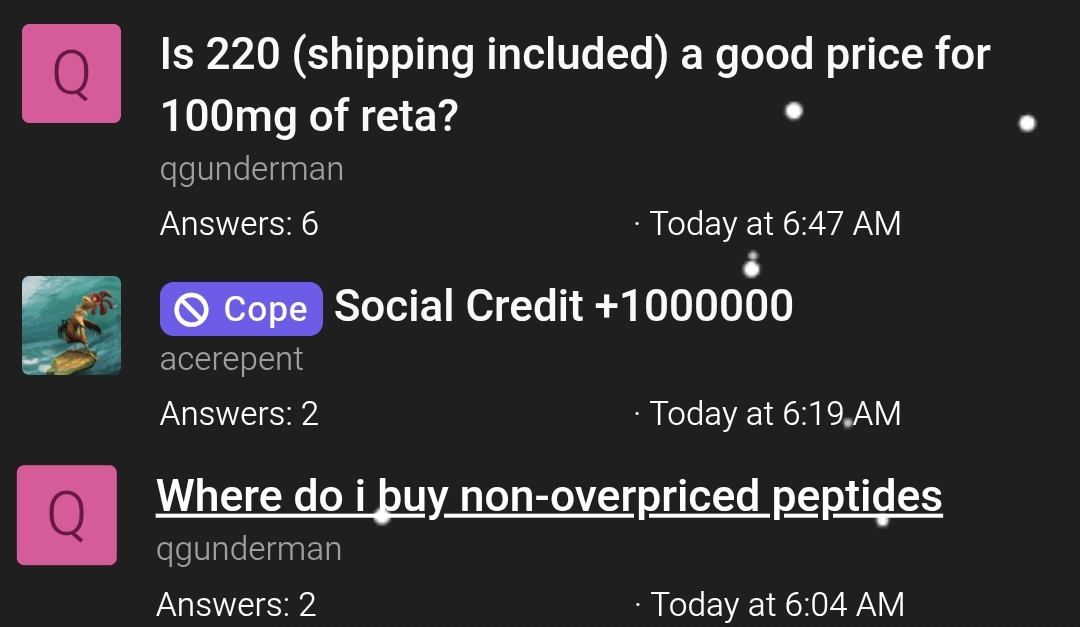Viewport: 1080px width, 627px height.
Task: Click the word "peptides" in underlined title
Action: pos(858,496)
